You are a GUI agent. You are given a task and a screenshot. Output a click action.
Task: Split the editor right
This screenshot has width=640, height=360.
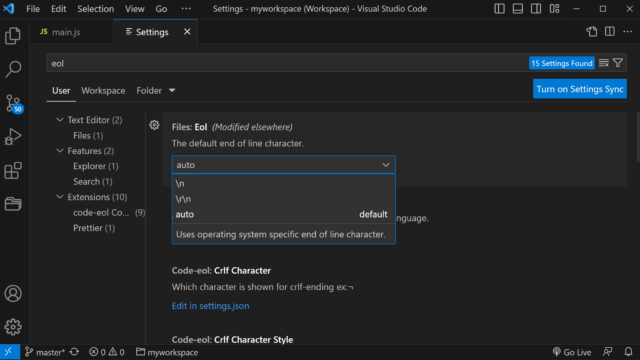click(610, 31)
